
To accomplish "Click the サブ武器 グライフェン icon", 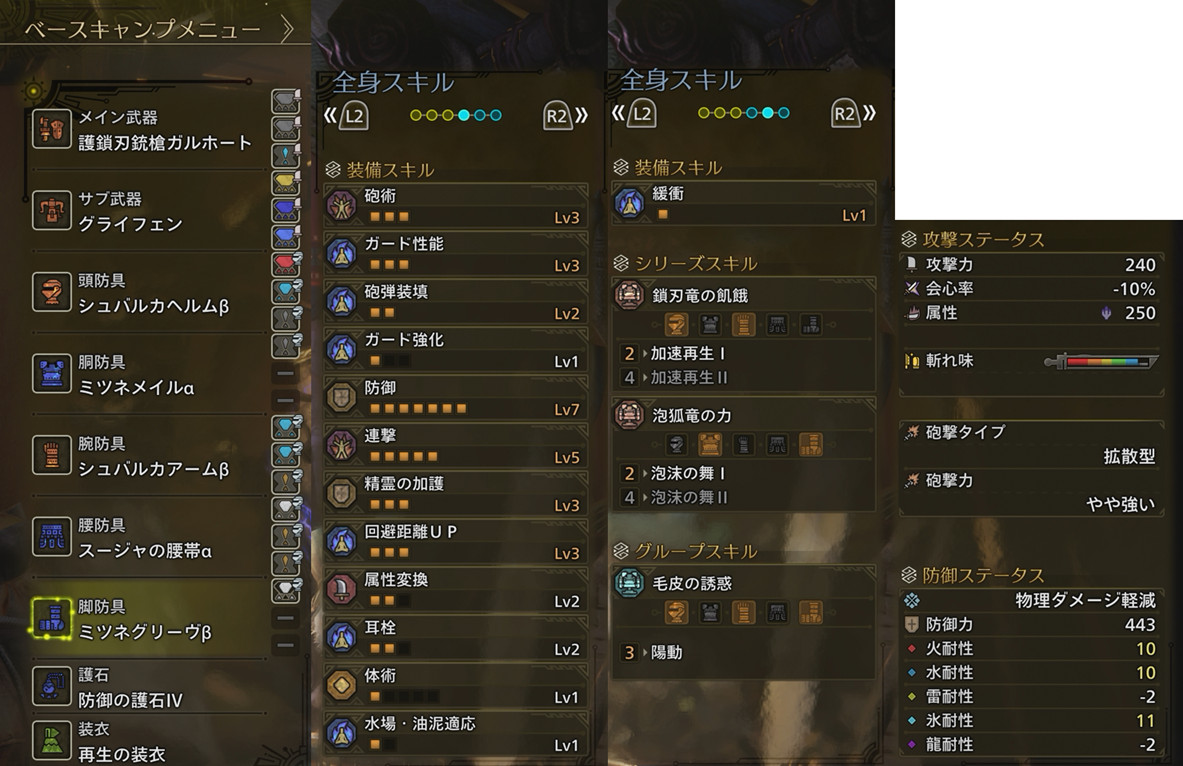I will pos(51,210).
